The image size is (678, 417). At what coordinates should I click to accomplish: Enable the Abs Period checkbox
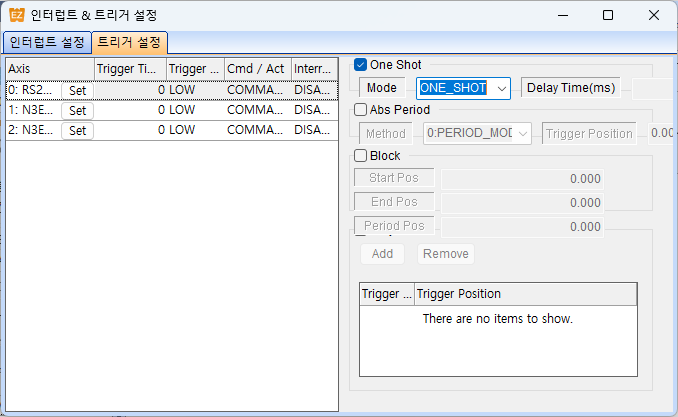click(360, 110)
